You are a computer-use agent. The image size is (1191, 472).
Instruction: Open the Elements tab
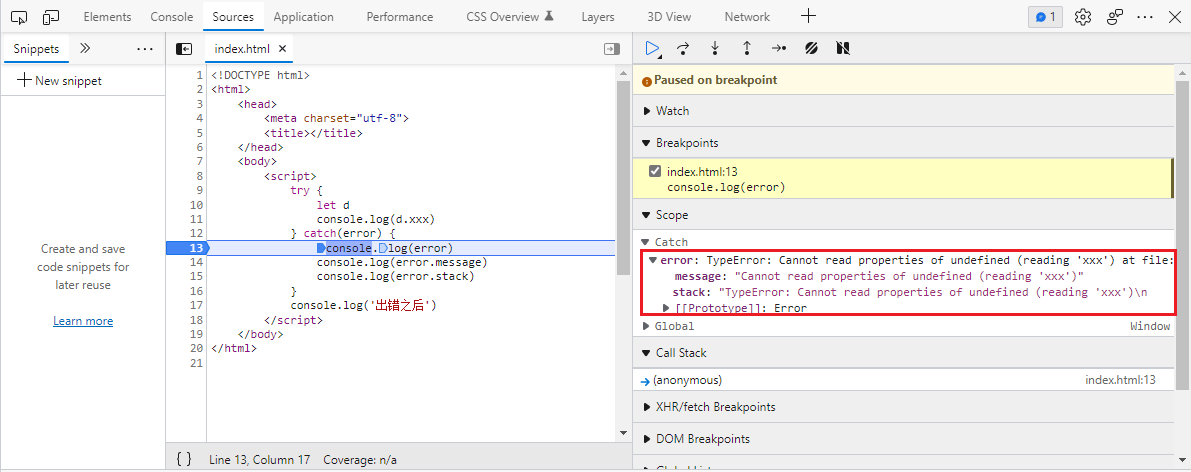(107, 17)
